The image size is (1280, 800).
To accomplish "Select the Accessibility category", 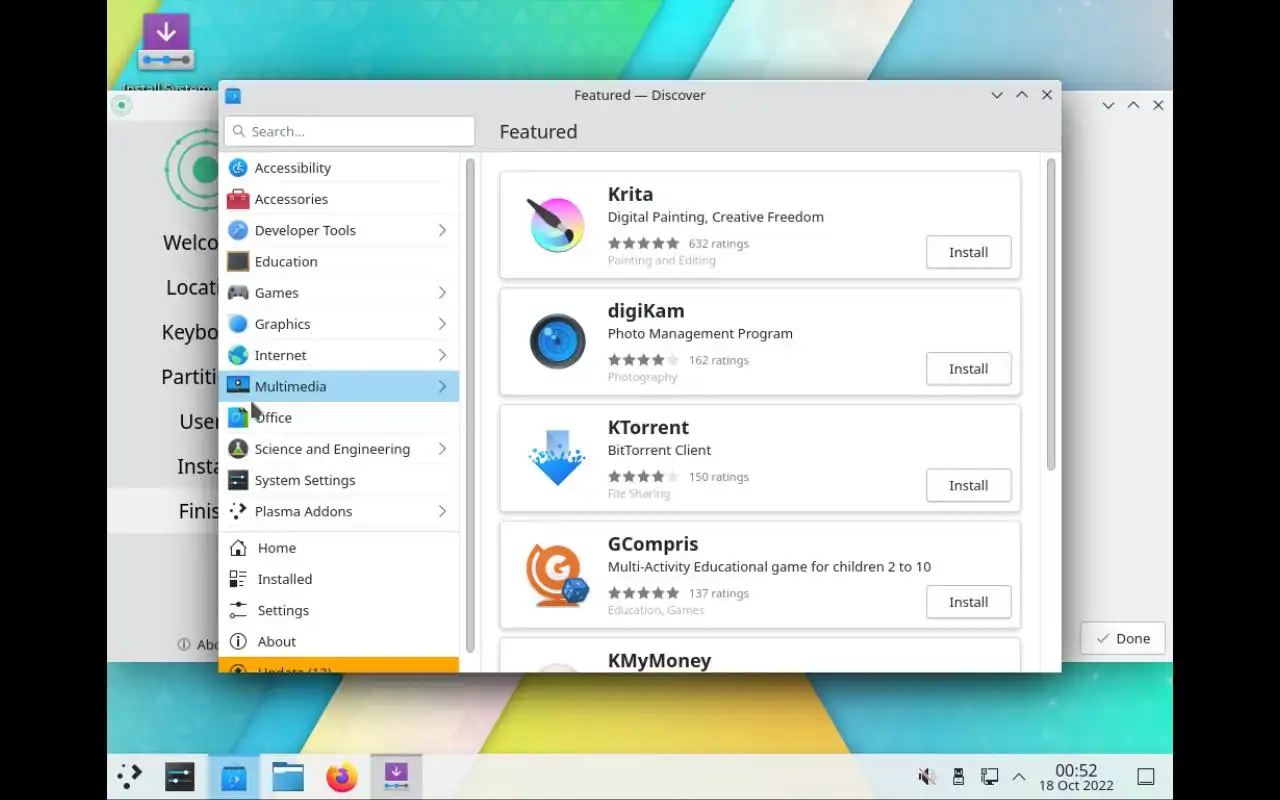I will click(x=339, y=168).
